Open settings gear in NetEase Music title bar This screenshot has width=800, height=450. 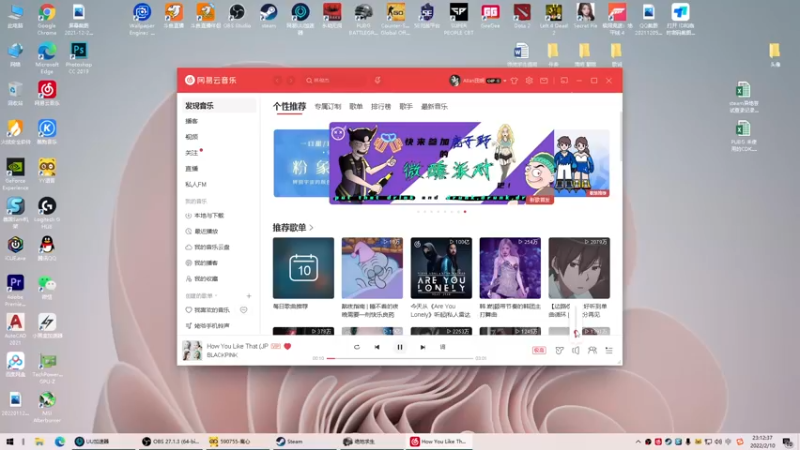coord(529,81)
